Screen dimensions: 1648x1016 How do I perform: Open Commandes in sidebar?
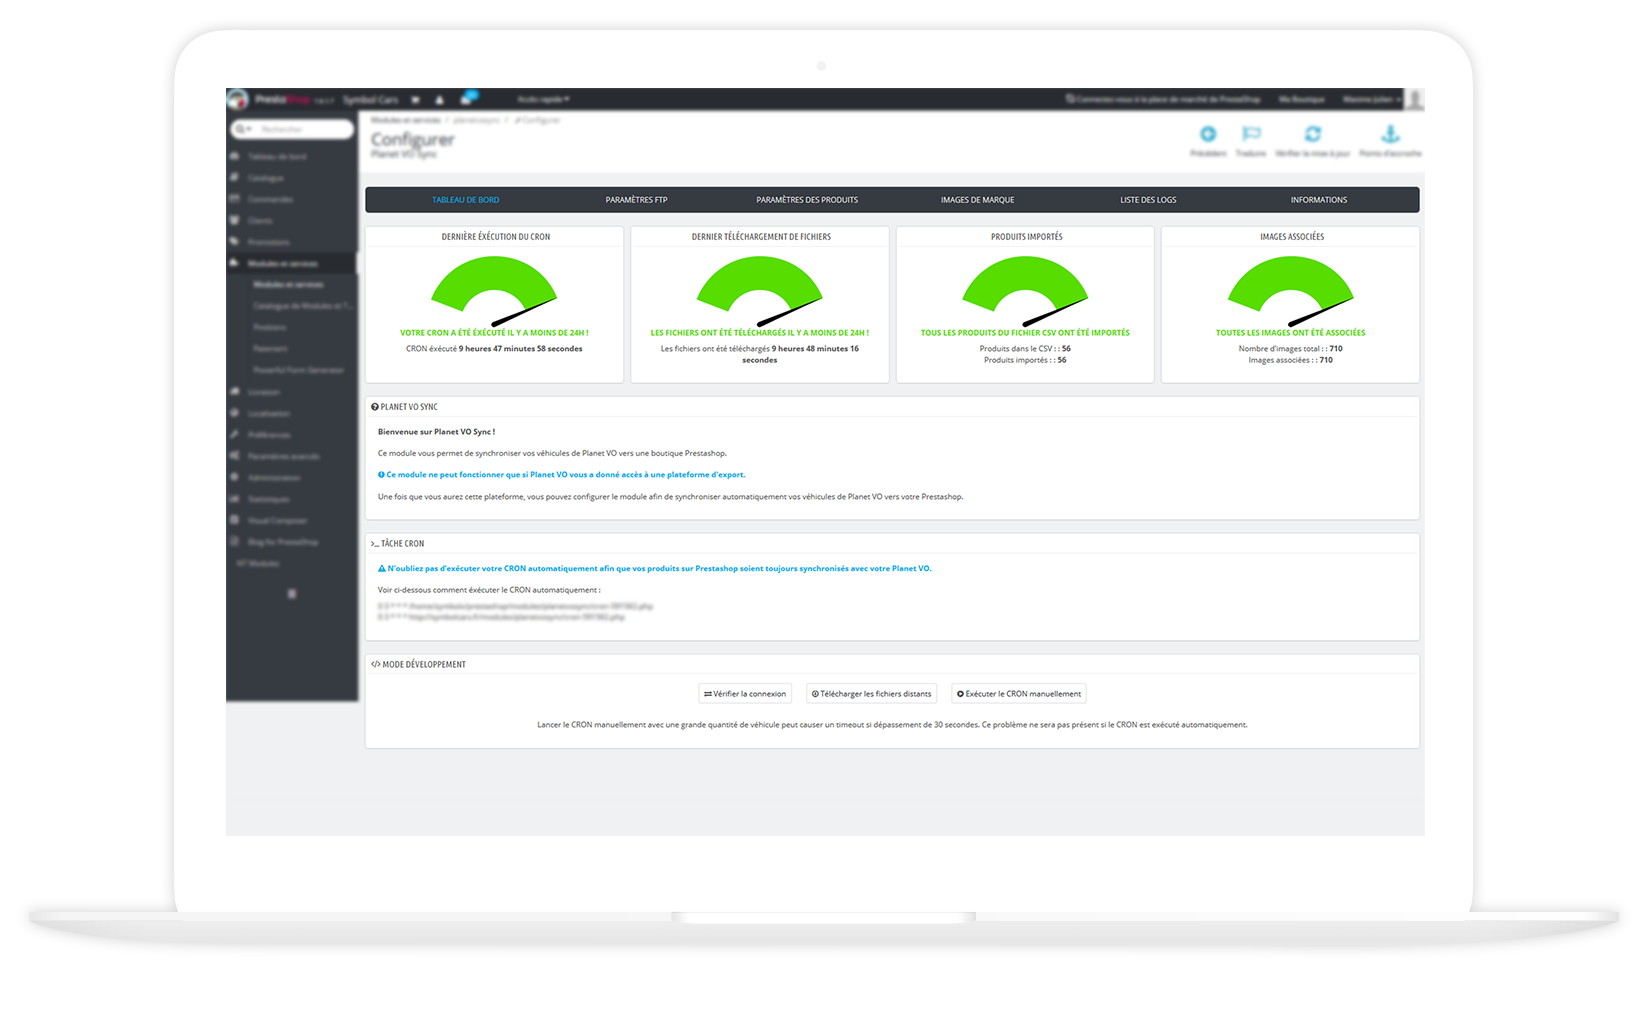pyautogui.click(x=270, y=199)
